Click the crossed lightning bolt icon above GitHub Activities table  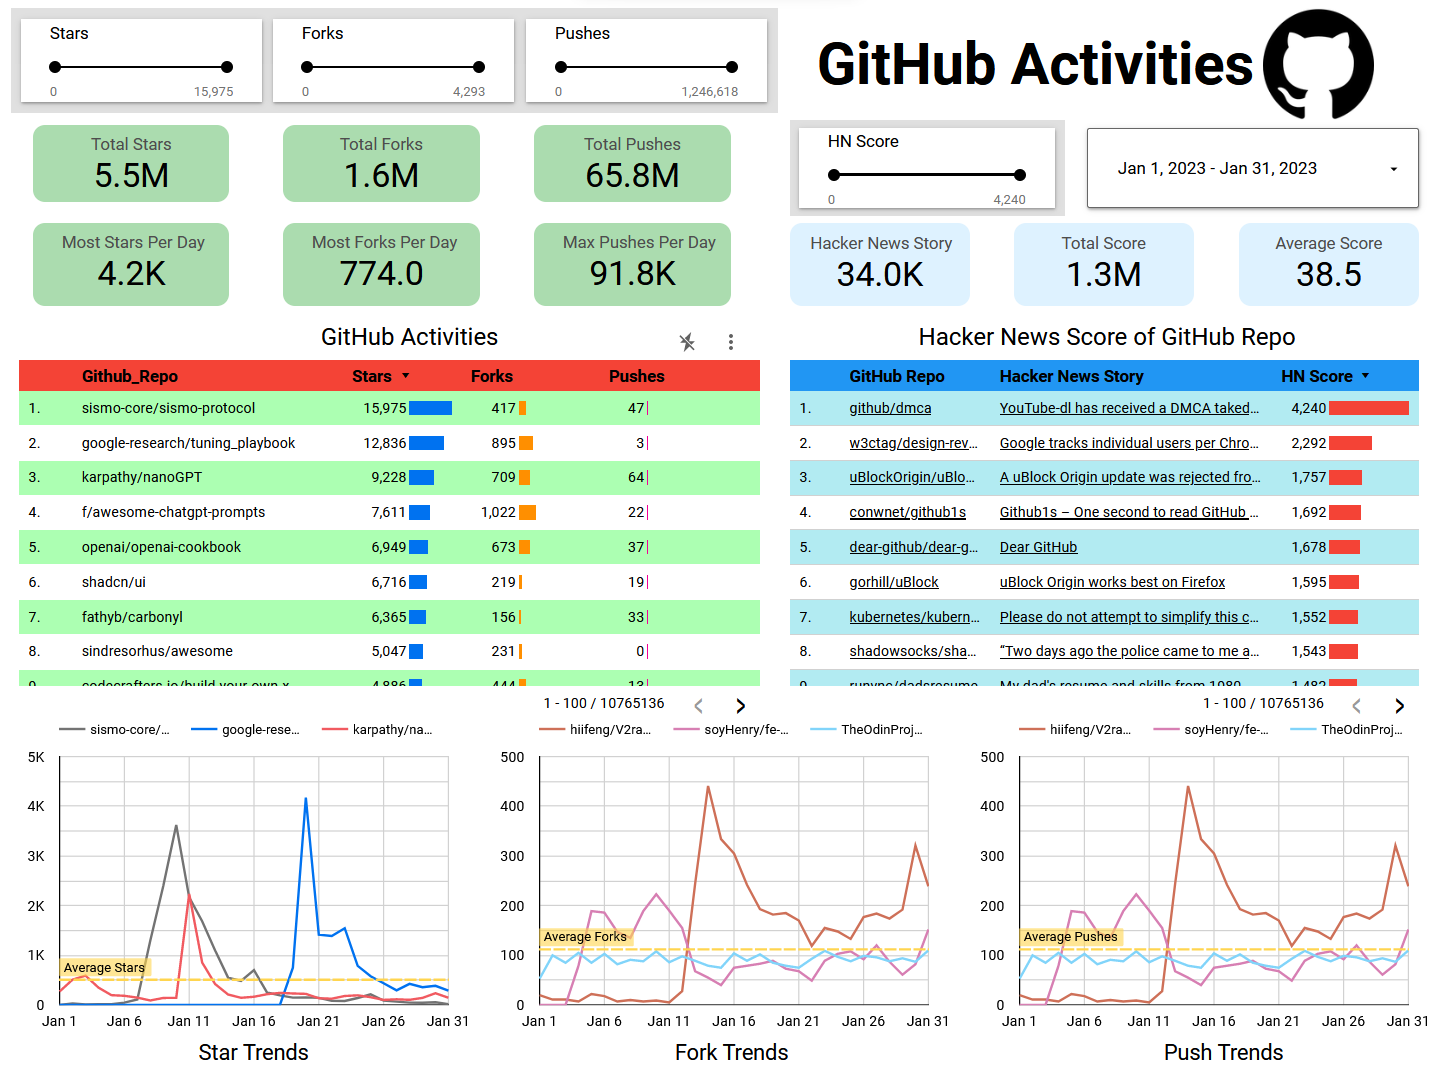click(687, 342)
